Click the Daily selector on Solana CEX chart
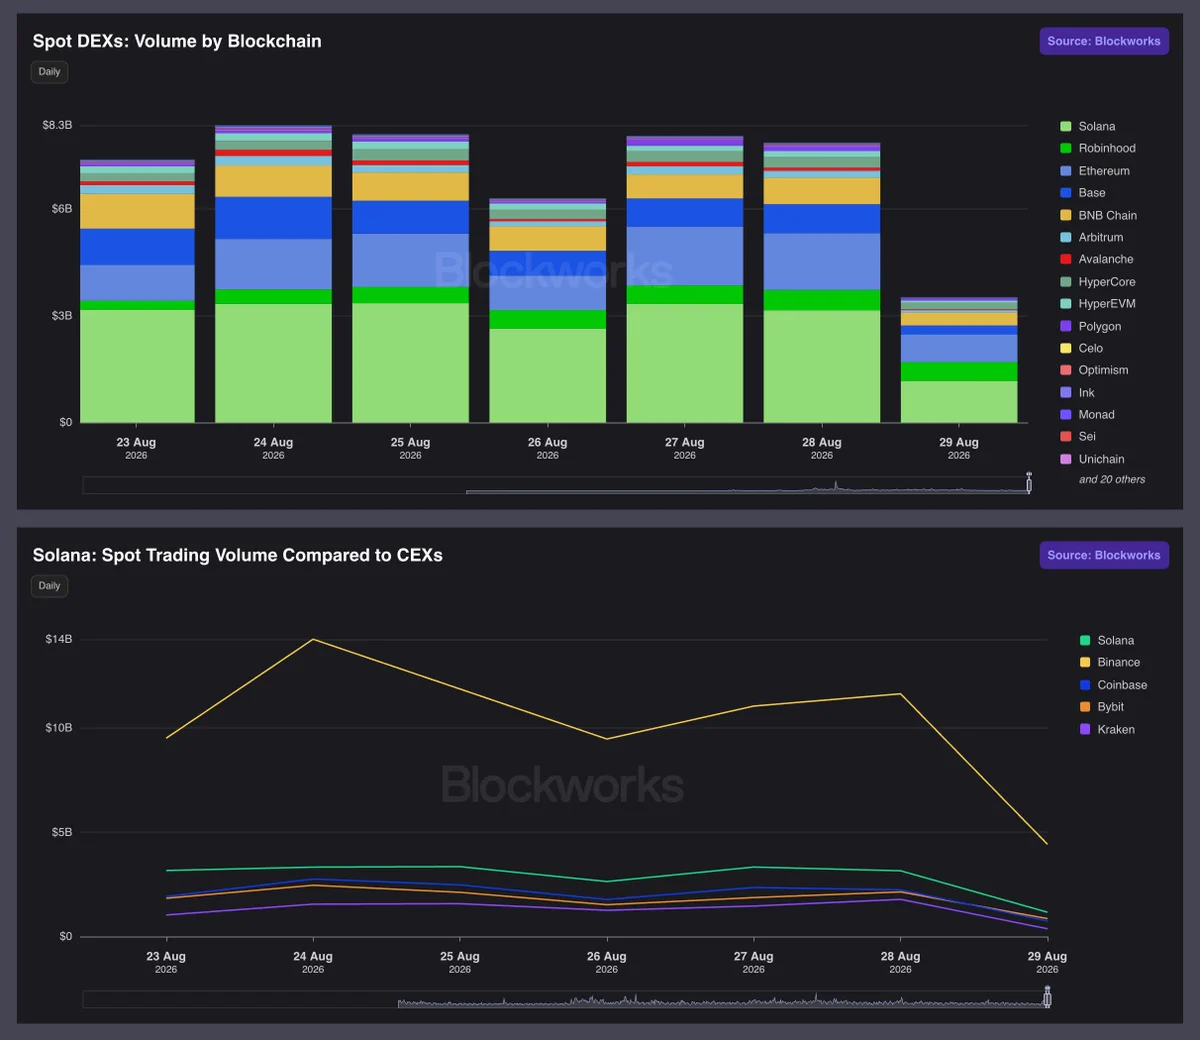 click(x=49, y=586)
